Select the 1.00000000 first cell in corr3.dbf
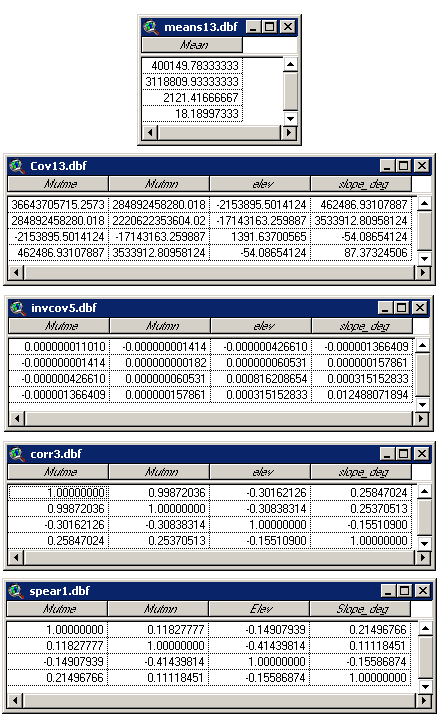439x714 pixels. pos(58,493)
